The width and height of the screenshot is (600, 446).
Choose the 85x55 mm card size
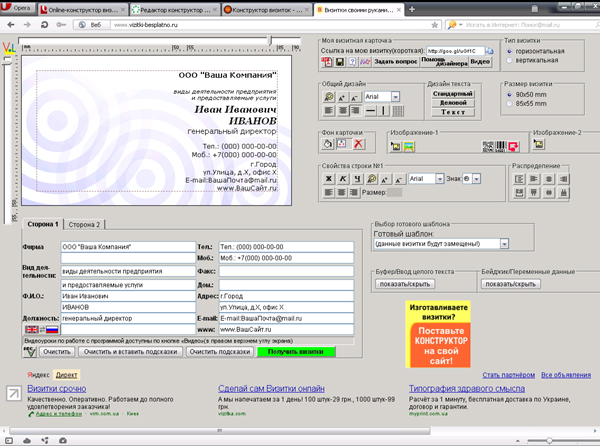508,103
